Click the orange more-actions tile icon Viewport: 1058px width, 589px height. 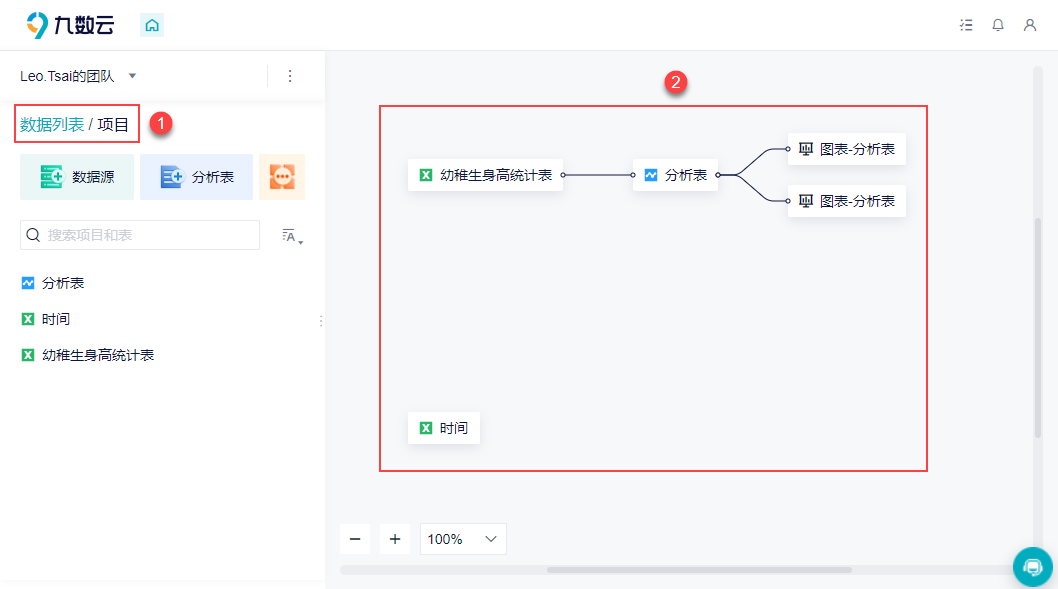[282, 177]
